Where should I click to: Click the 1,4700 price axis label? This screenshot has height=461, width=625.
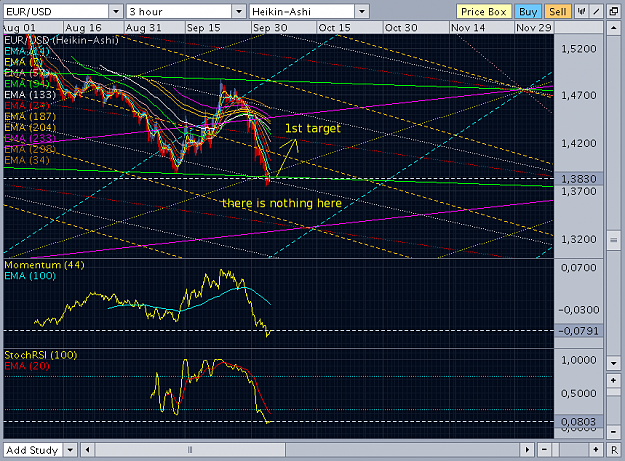coord(579,95)
